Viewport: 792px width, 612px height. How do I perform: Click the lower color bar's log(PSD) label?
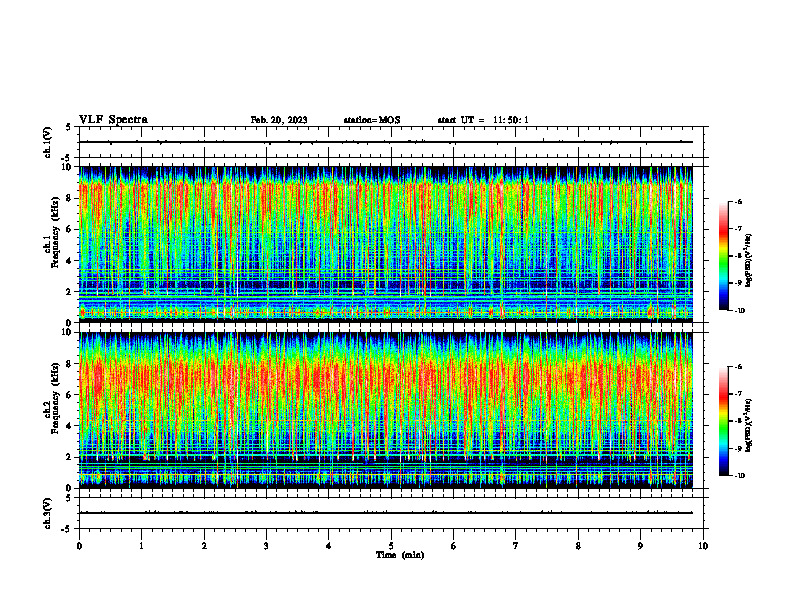pos(749,425)
